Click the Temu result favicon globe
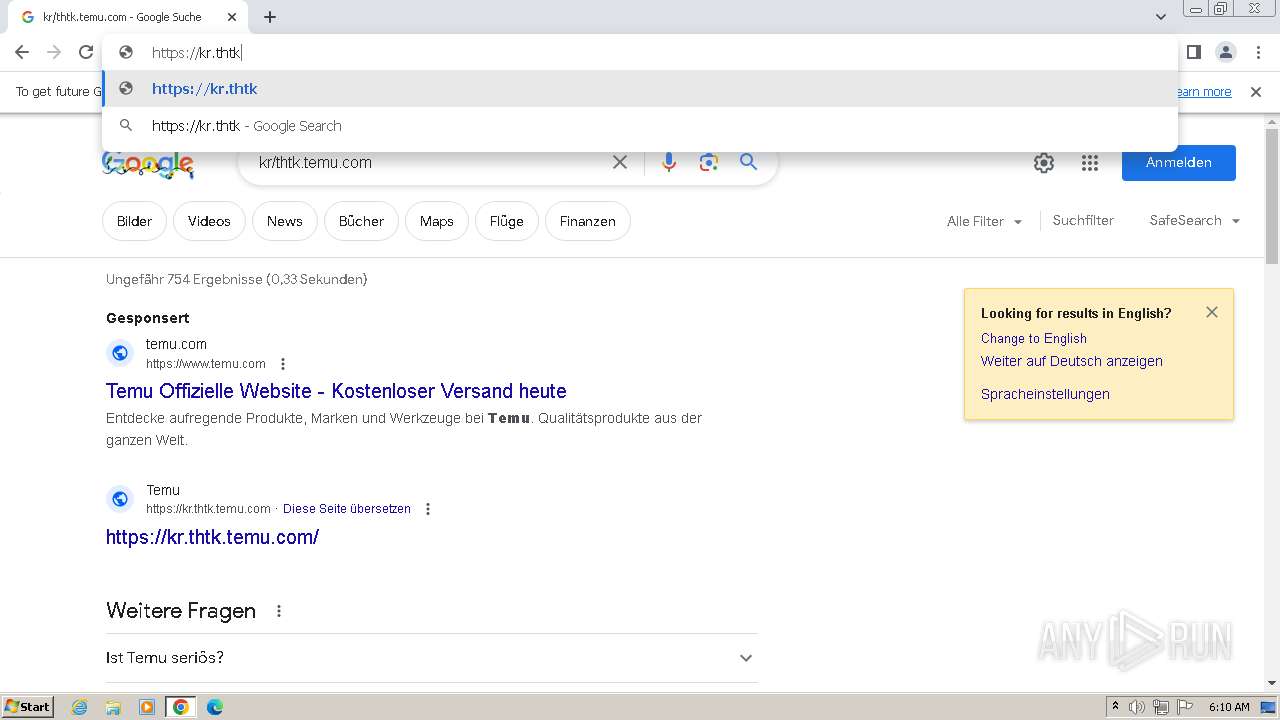 click(120, 498)
